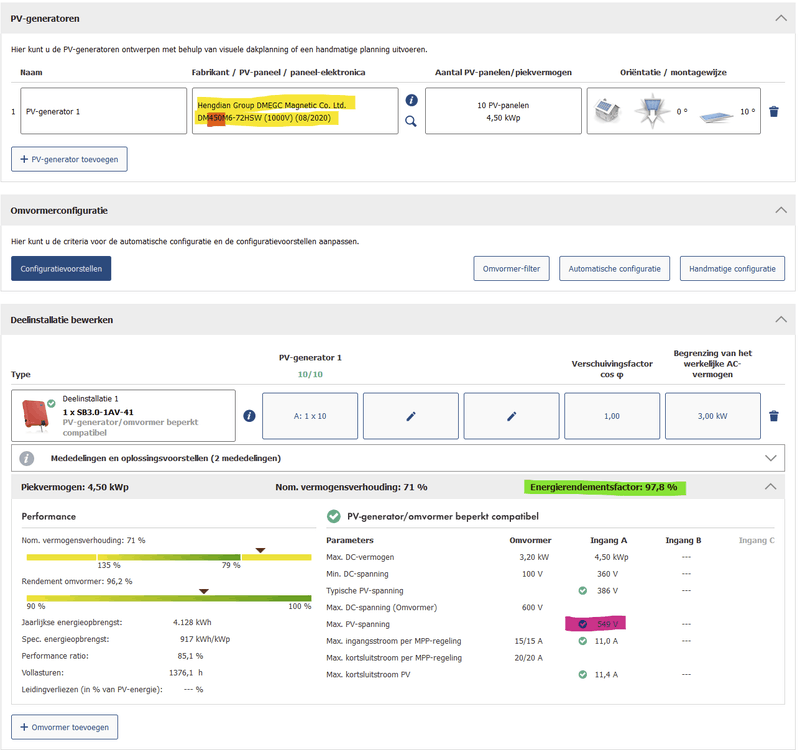The height and width of the screenshot is (750, 800).
Task: Open the Omvormer-filter
Action: tap(512, 268)
